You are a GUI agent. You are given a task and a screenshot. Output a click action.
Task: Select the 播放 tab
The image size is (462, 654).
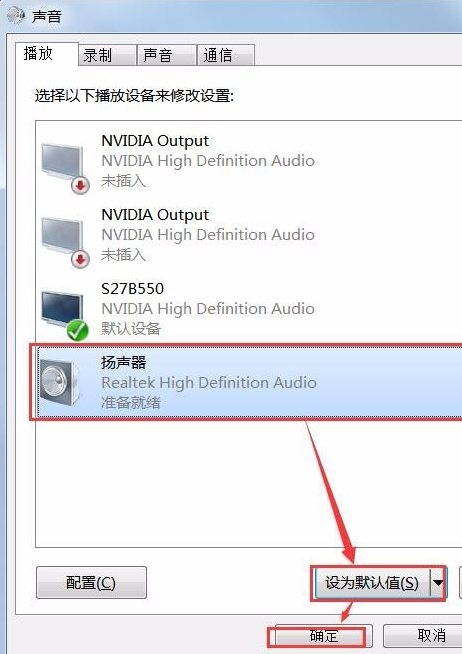point(47,54)
